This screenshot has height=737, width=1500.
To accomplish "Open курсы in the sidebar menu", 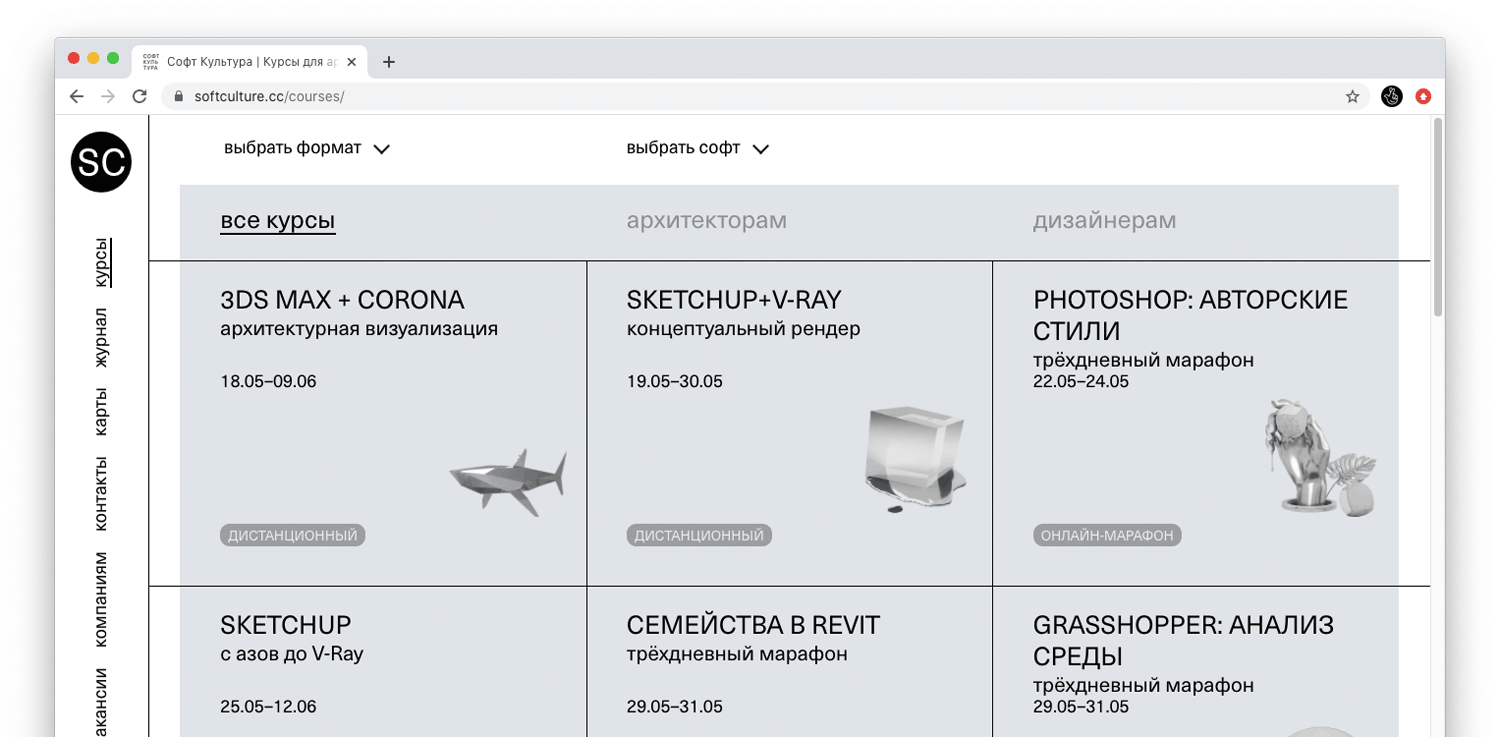I will (102, 262).
